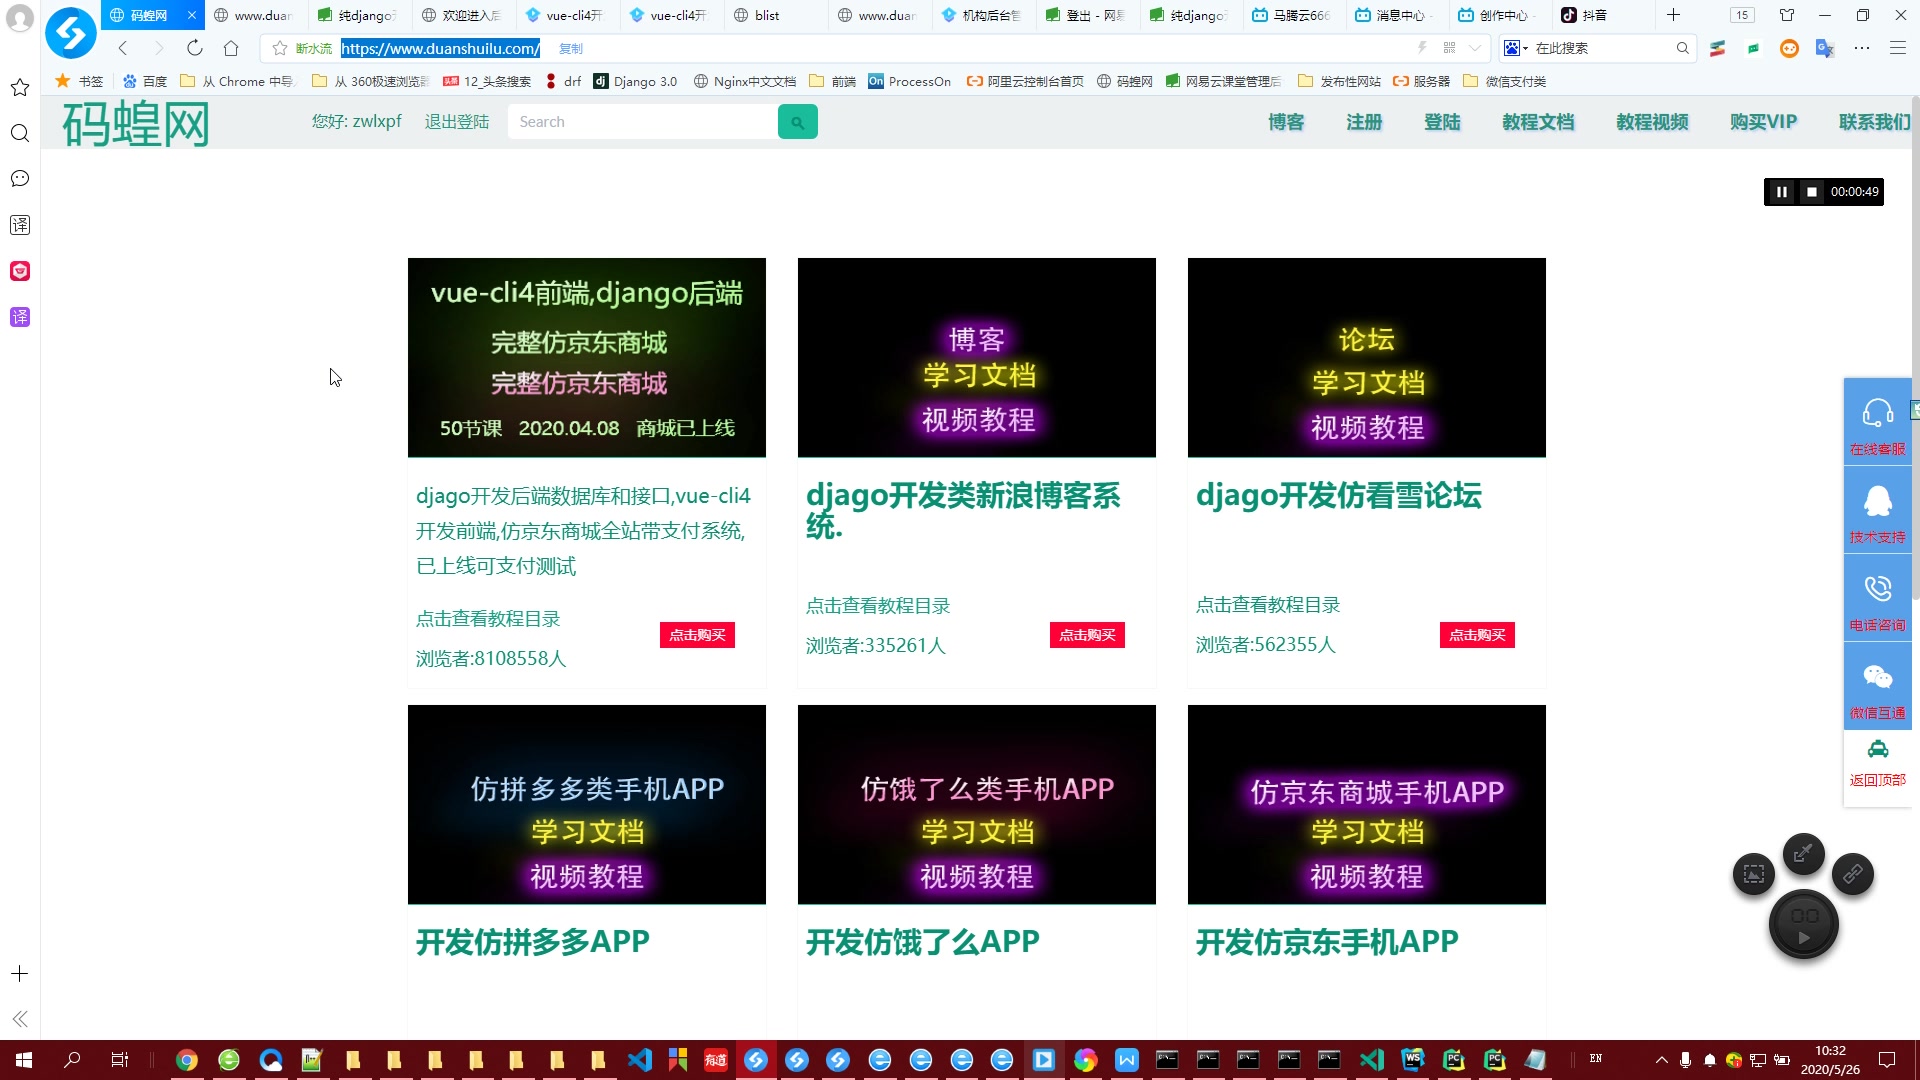Click the floating screenshot capture button
This screenshot has height=1080, width=1920.
(1754, 874)
